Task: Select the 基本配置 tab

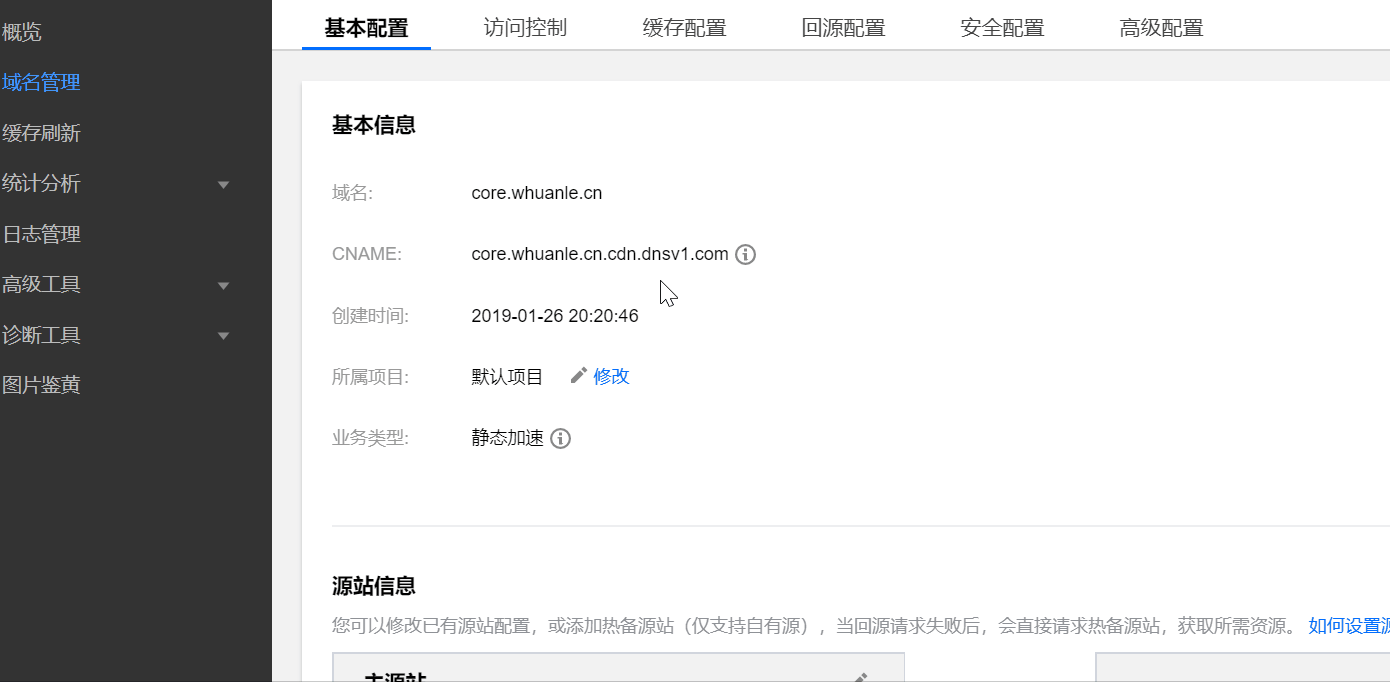Action: click(x=366, y=27)
